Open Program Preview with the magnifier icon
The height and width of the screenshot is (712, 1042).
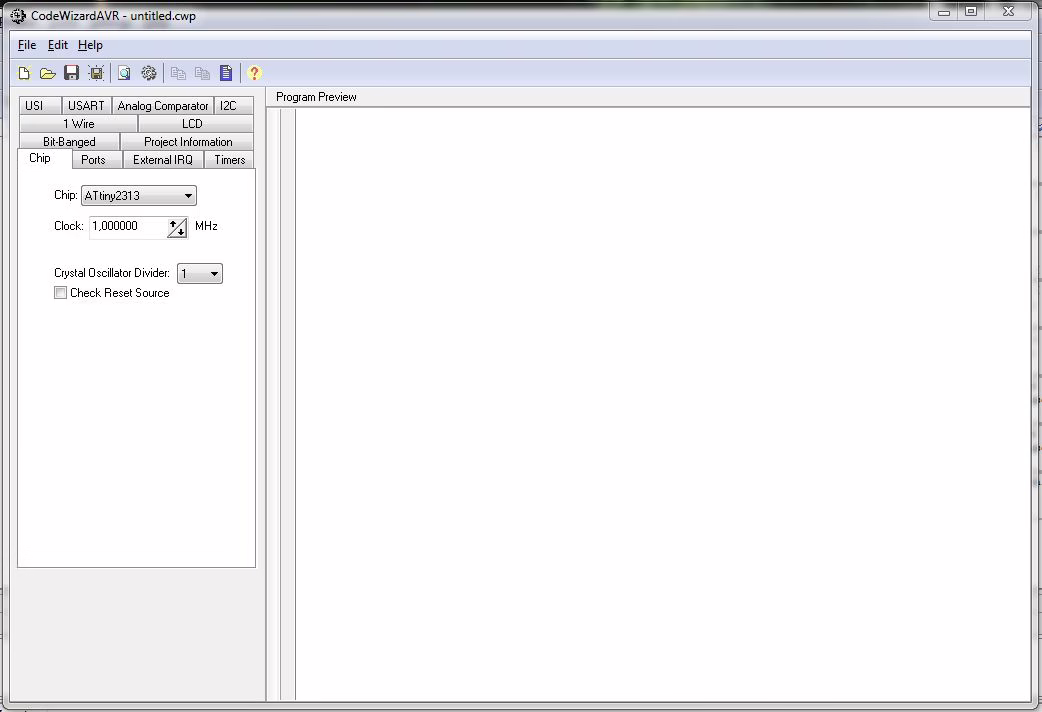(x=124, y=73)
